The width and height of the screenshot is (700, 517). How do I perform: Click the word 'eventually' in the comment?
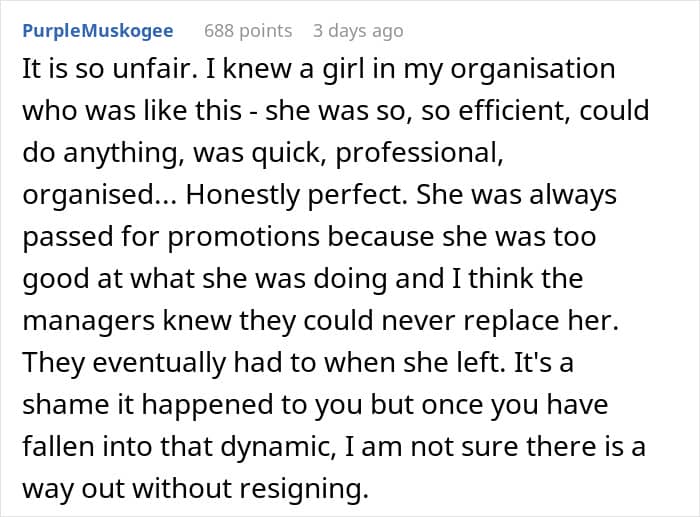tap(159, 363)
